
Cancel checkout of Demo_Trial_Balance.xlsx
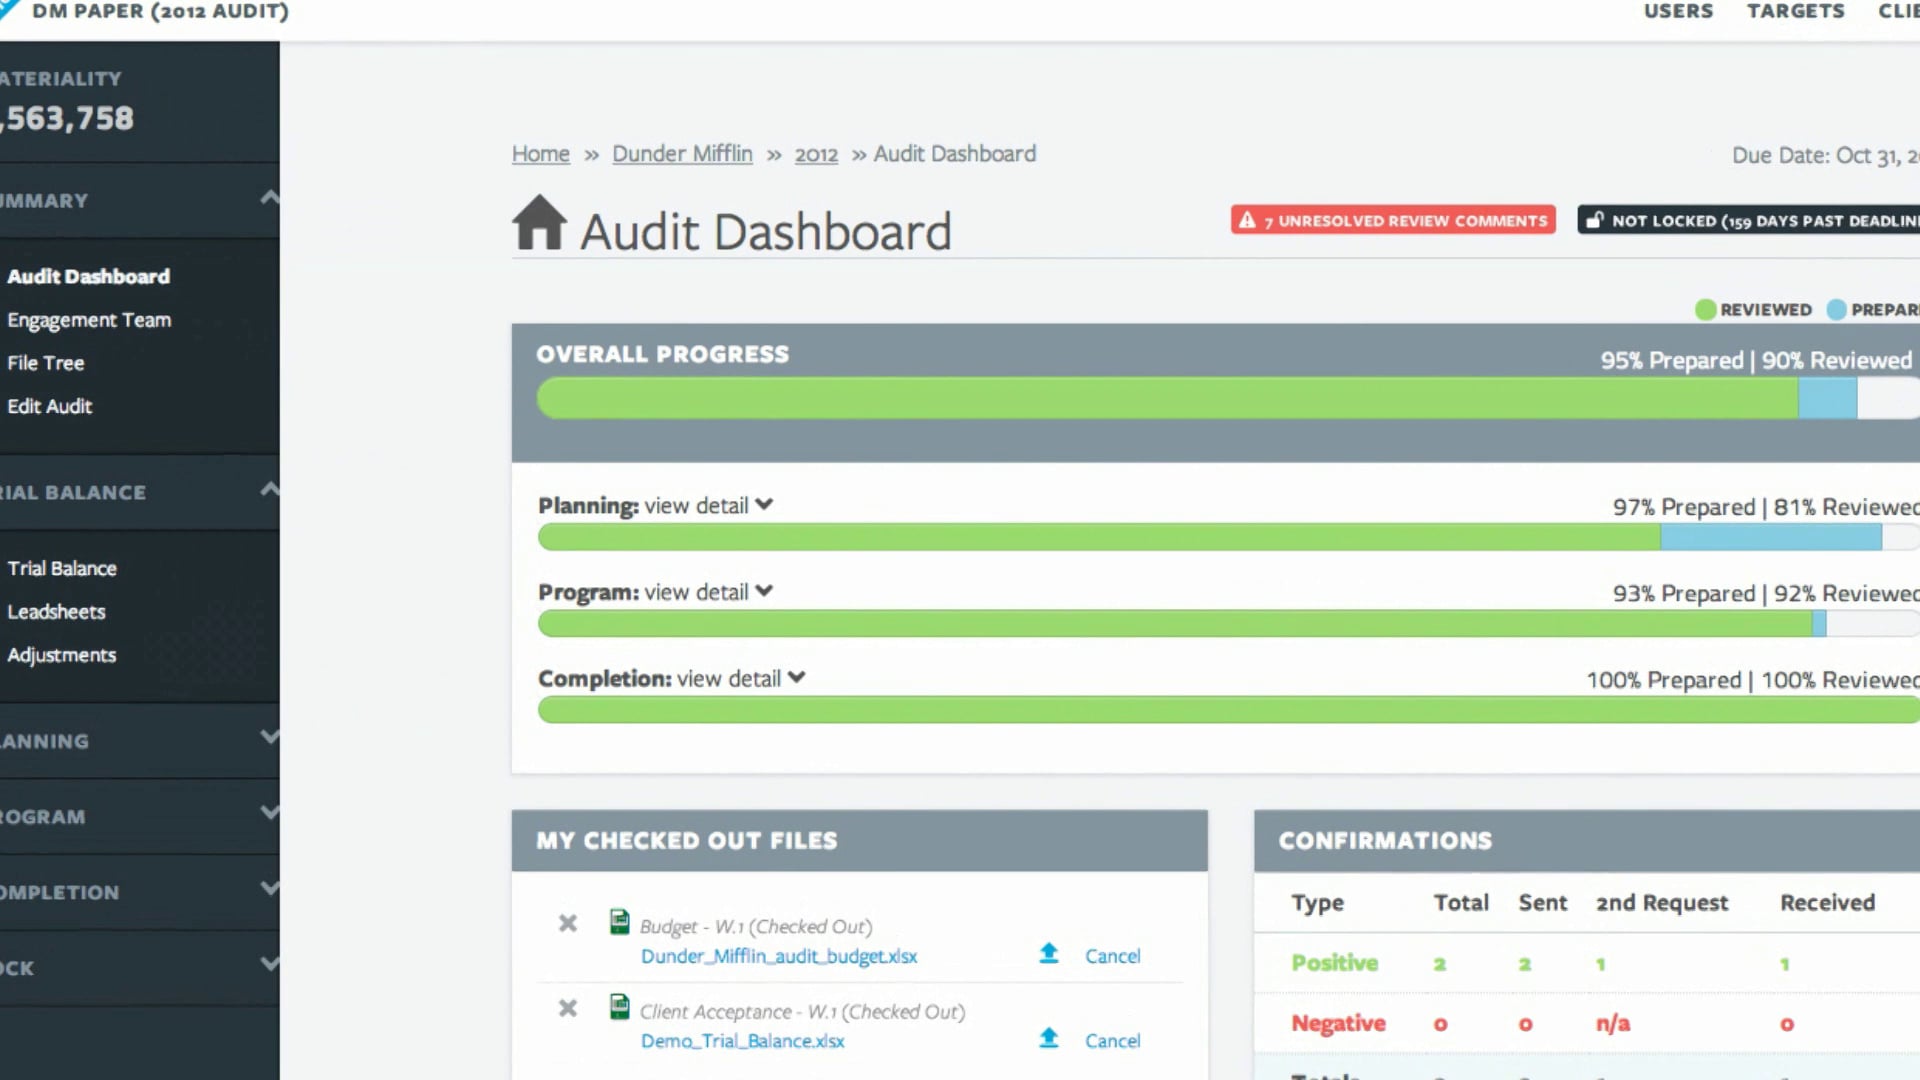1112,1040
